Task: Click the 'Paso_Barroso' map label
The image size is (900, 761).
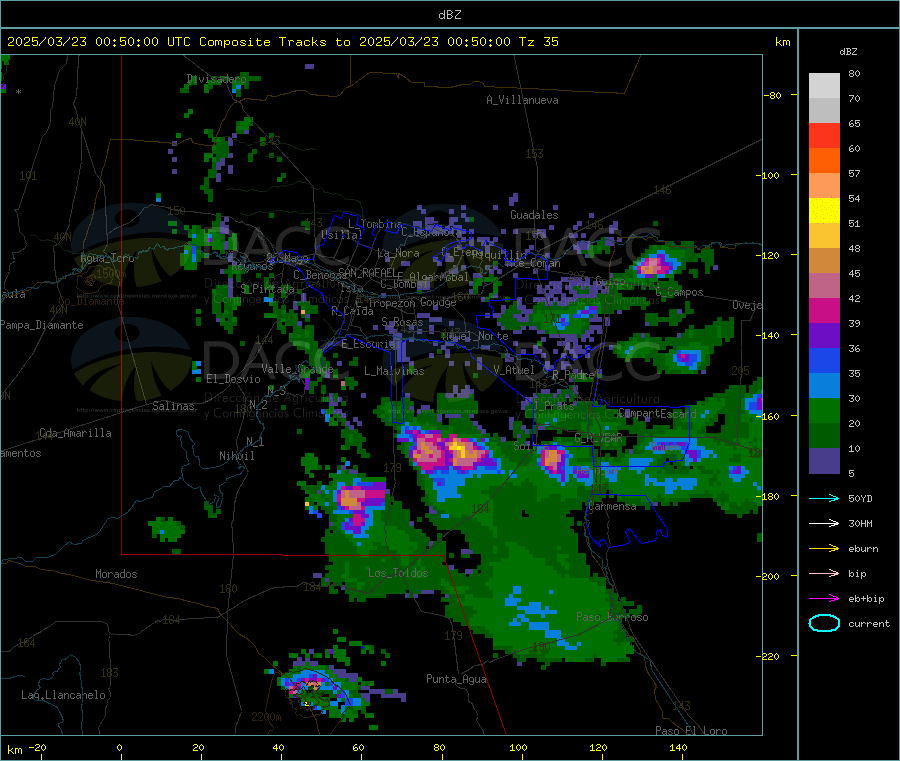Action: pyautogui.click(x=612, y=617)
